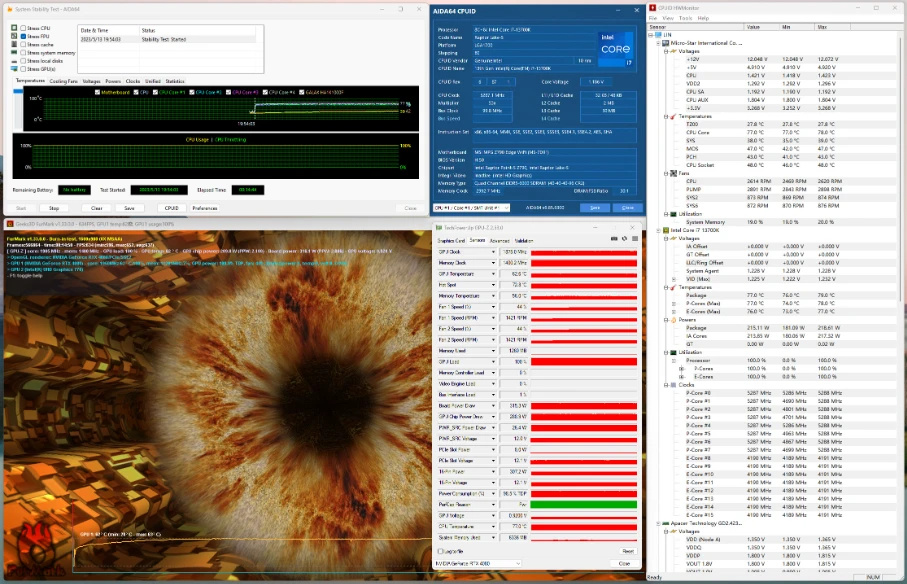The width and height of the screenshot is (907, 584).
Task: Click the Intel Core i7 logo badge
Action: click(x=615, y=49)
